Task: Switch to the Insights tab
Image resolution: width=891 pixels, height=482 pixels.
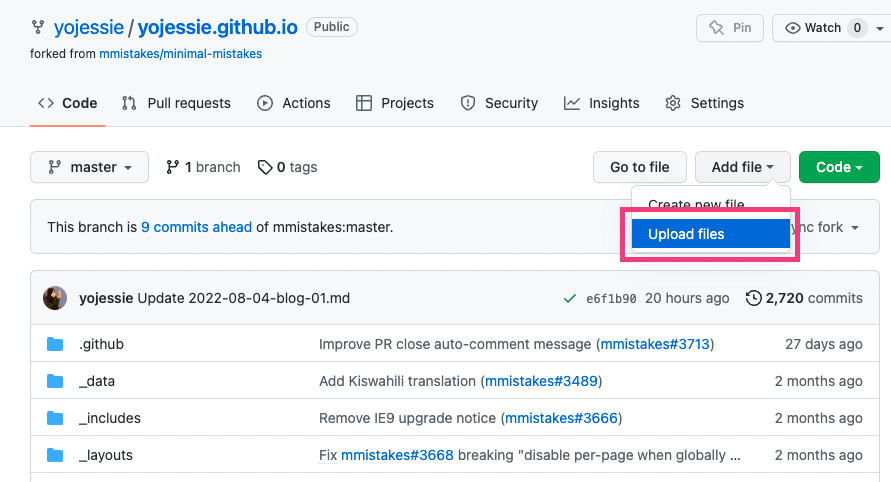Action: click(601, 103)
